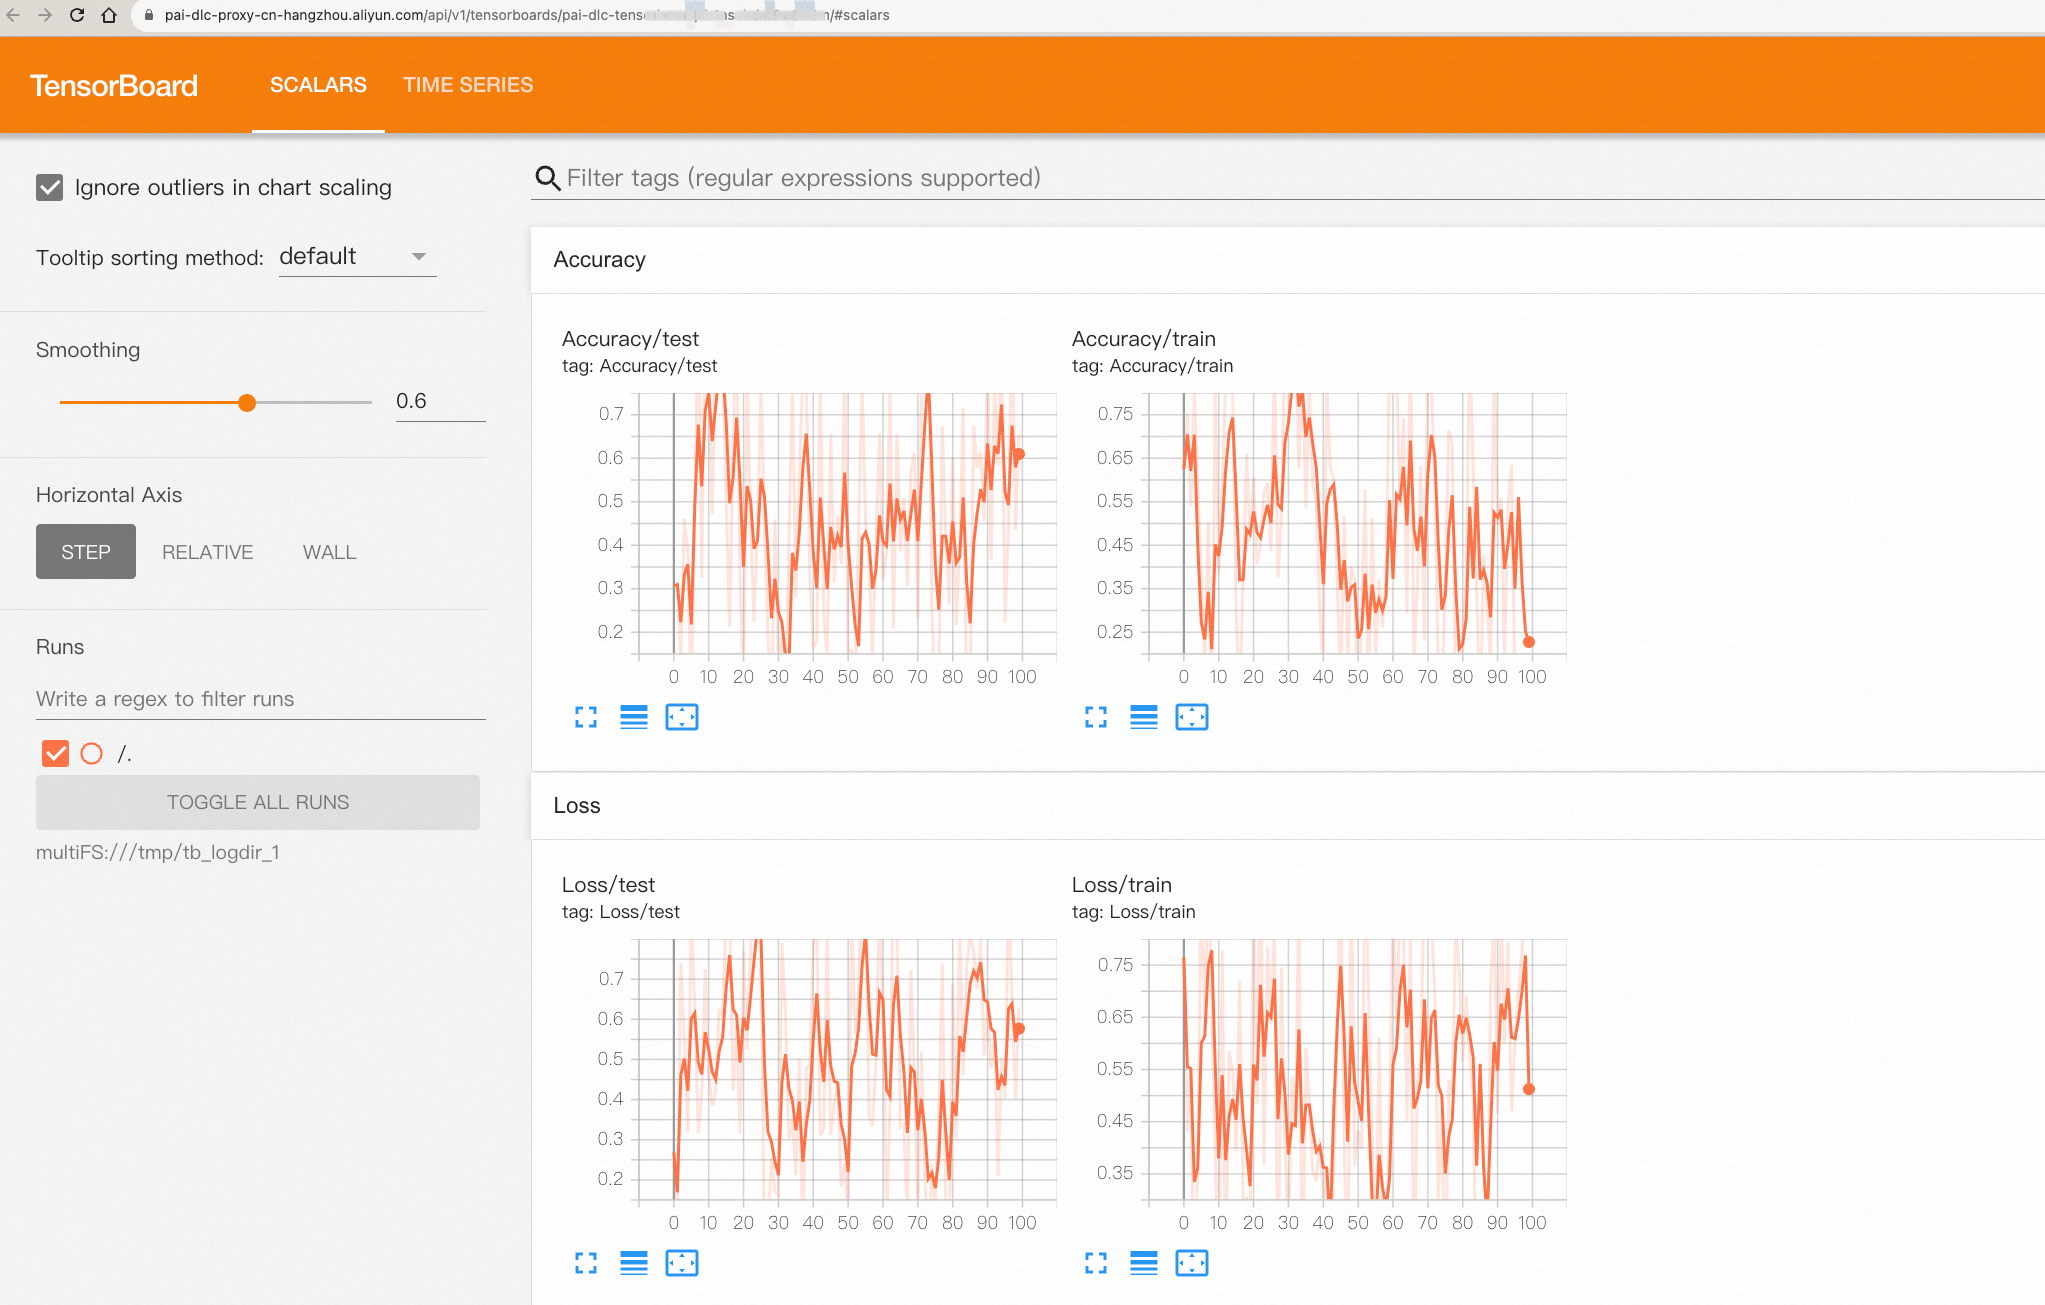This screenshot has width=2045, height=1305.
Task: Expand Loss/train chart to full size
Action: click(1096, 1263)
